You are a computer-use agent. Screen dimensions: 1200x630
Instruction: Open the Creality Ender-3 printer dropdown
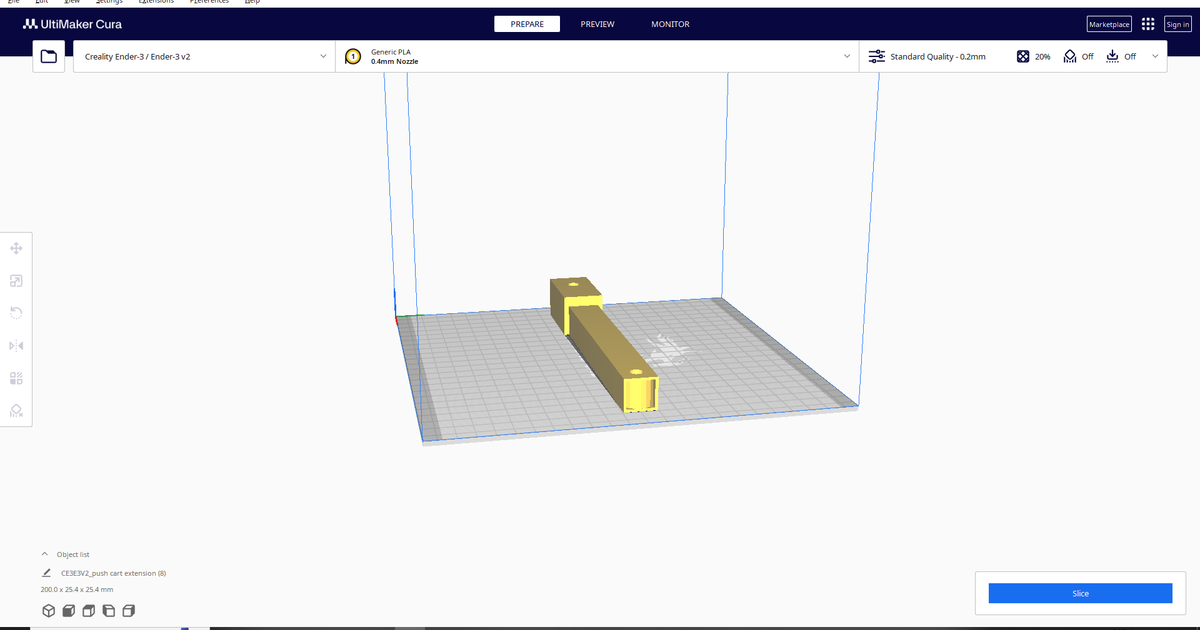pos(204,57)
